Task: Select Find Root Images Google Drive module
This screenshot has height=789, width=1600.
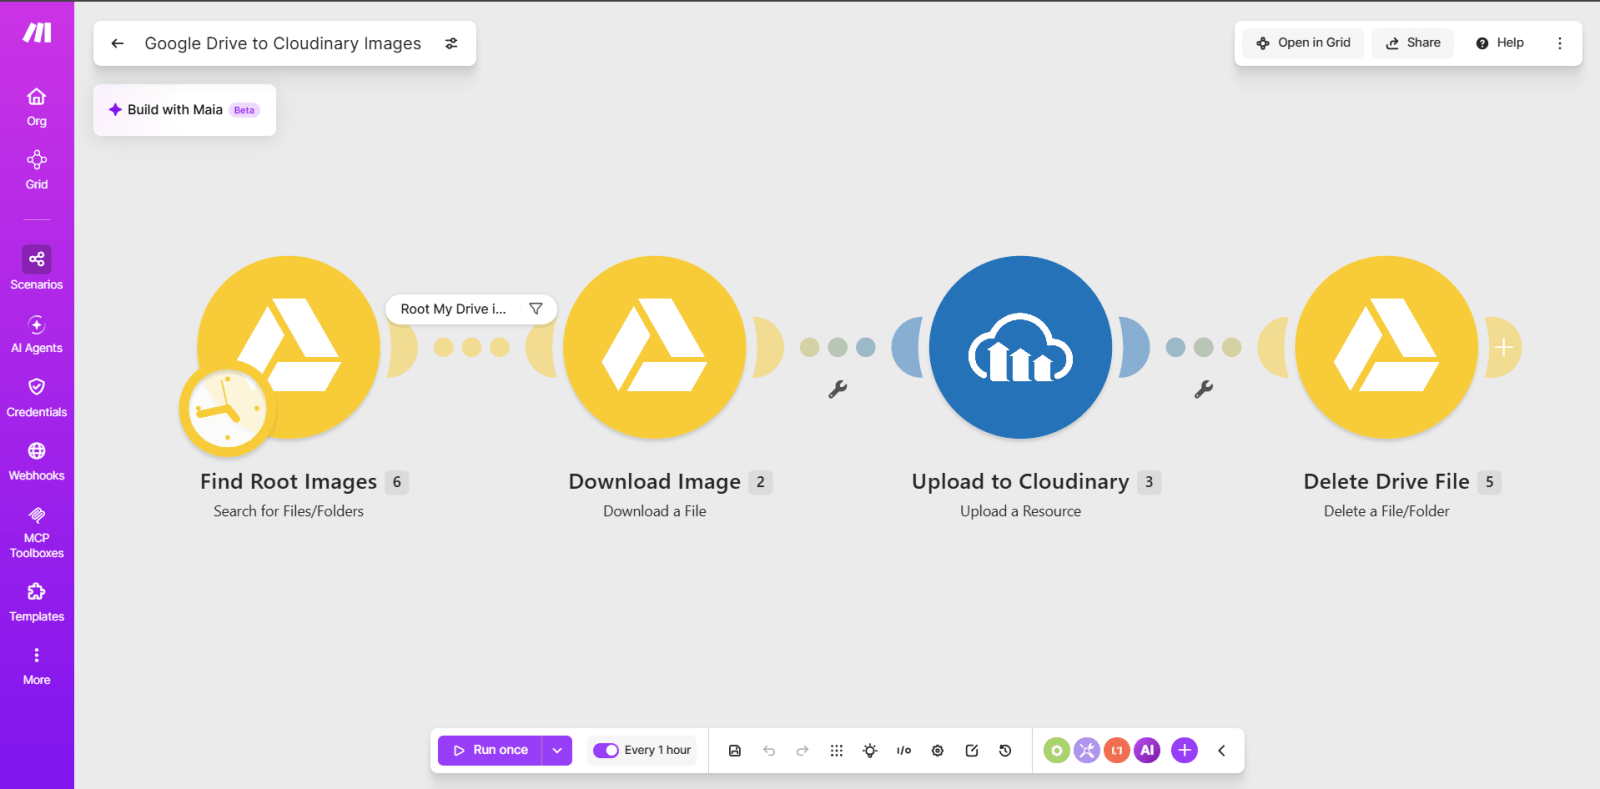Action: coord(289,347)
